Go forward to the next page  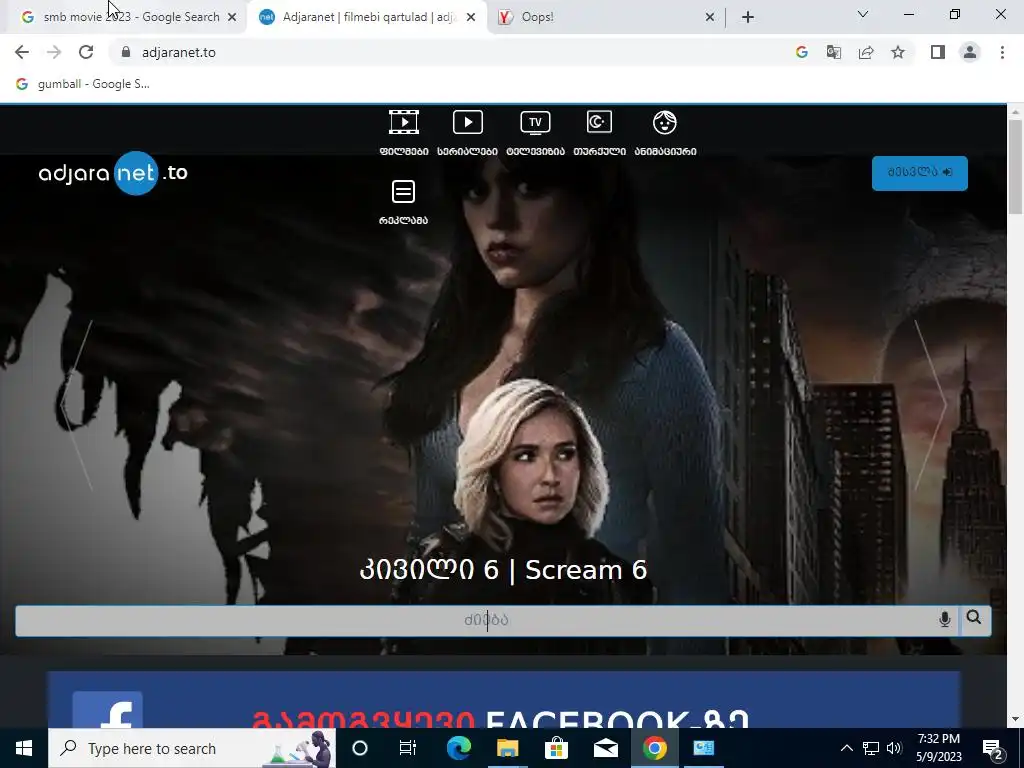54,52
